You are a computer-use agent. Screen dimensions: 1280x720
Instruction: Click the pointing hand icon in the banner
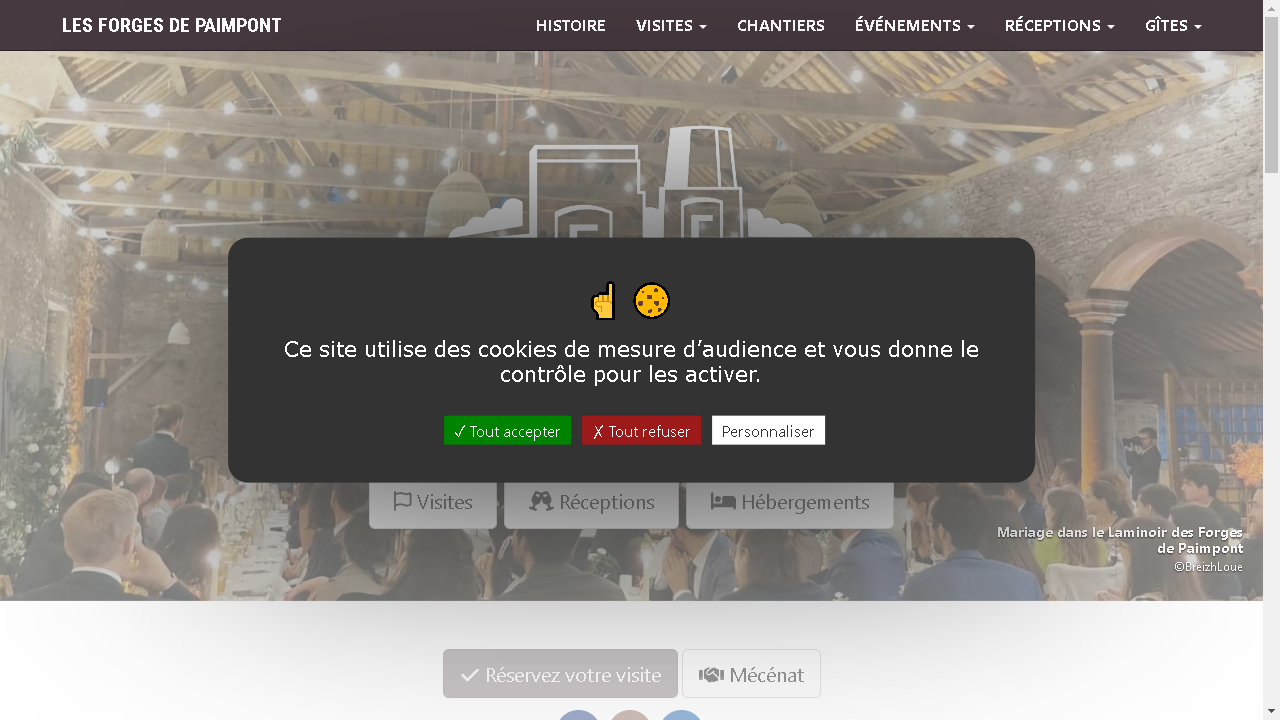click(x=603, y=301)
